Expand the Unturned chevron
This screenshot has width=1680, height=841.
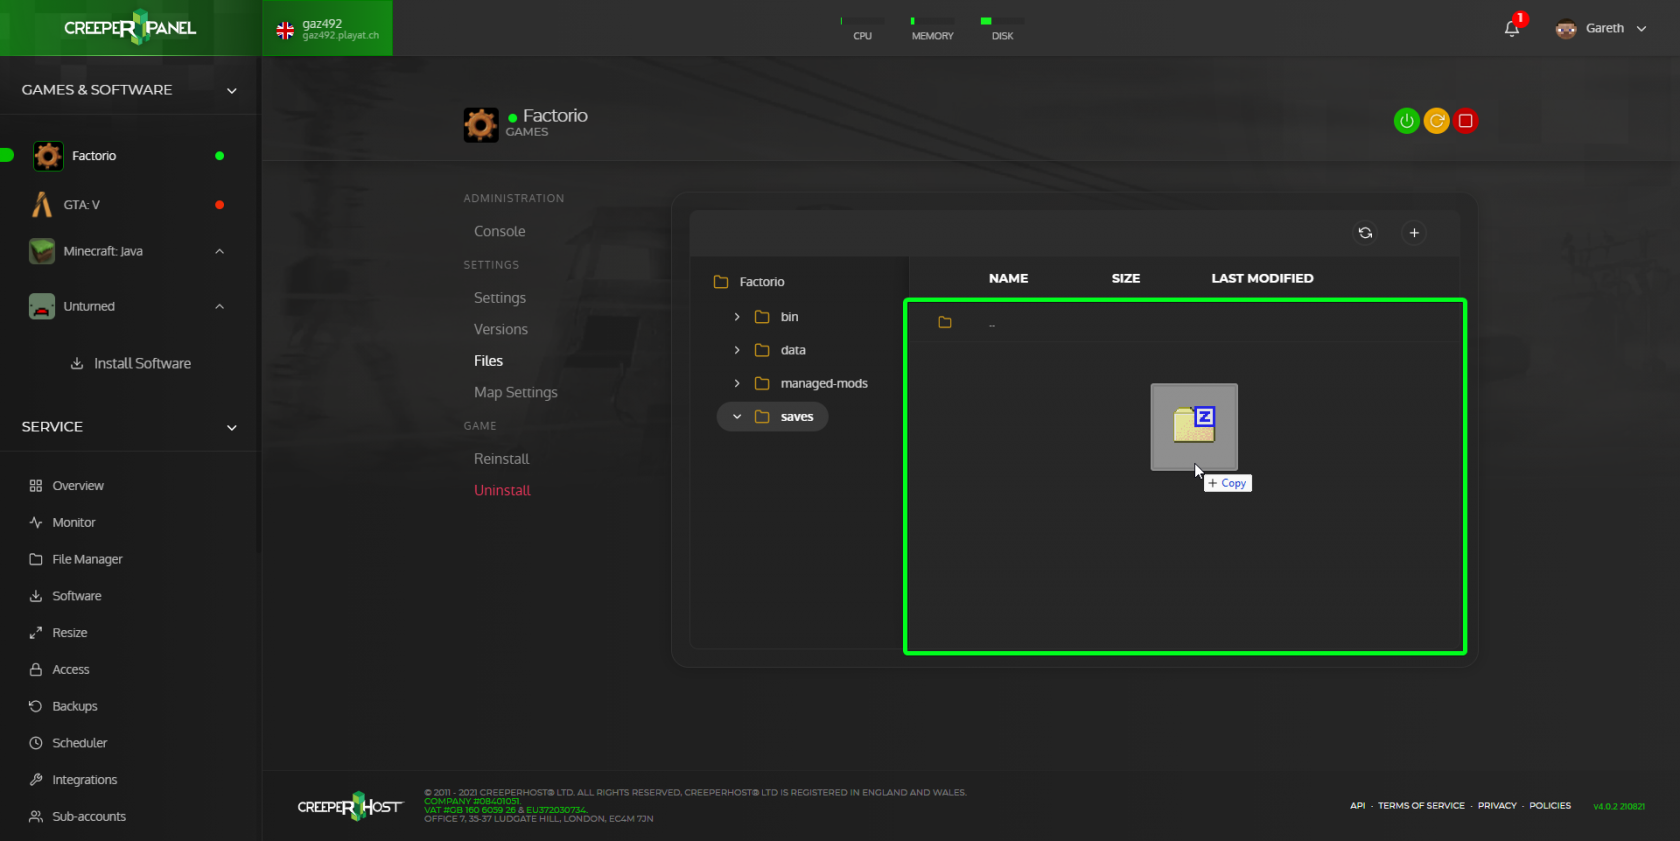[219, 306]
